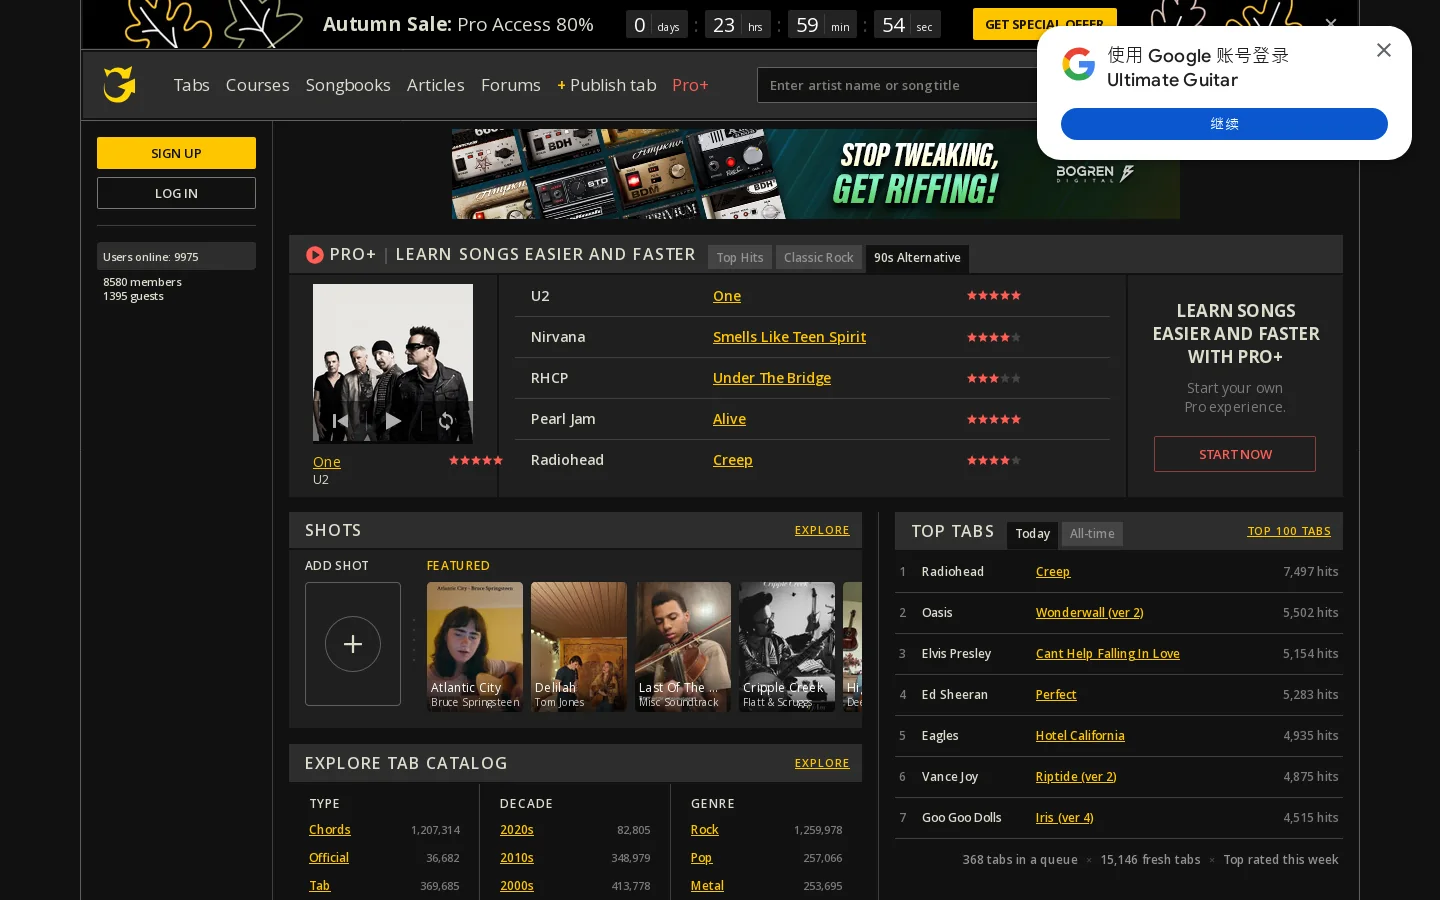The image size is (1440, 900).
Task: Open Creep in Top Tabs list
Action: point(1053,572)
